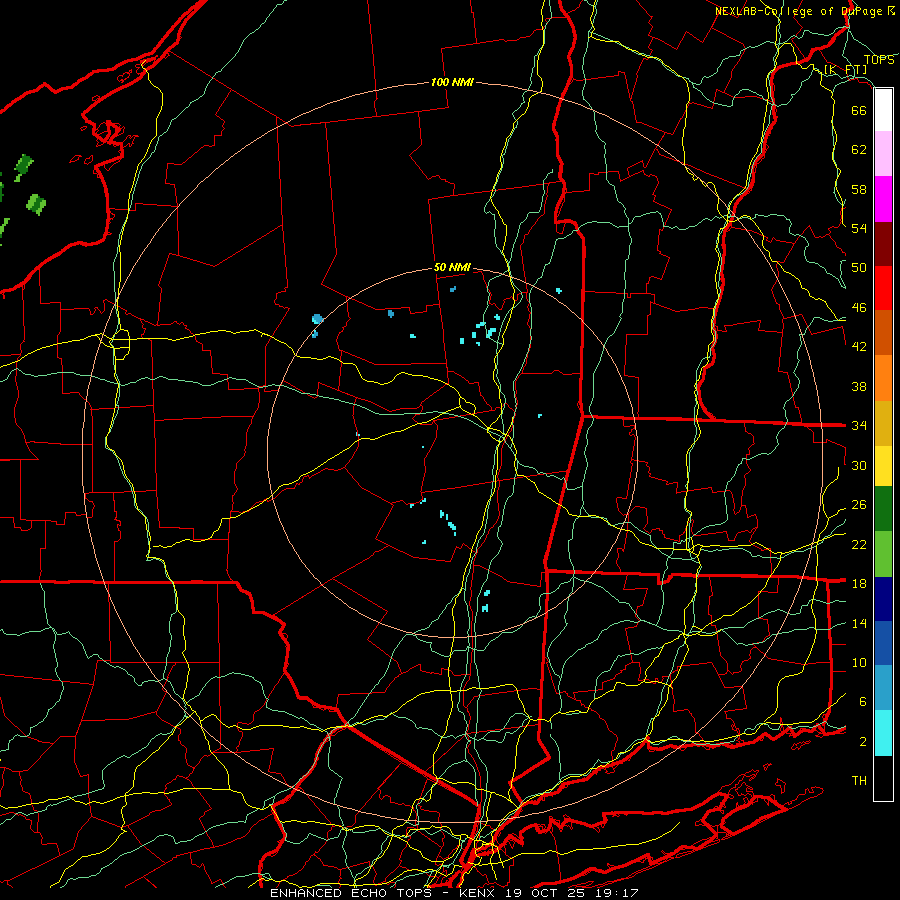Click the TH legend label
The height and width of the screenshot is (900, 900).
coord(859,781)
